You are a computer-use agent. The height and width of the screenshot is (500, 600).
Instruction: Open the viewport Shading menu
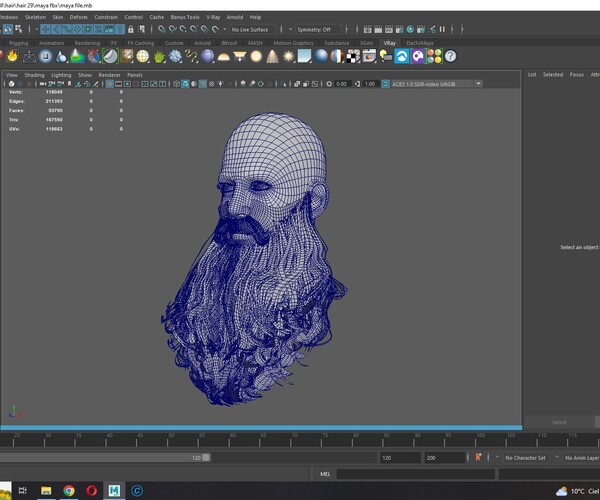point(34,75)
